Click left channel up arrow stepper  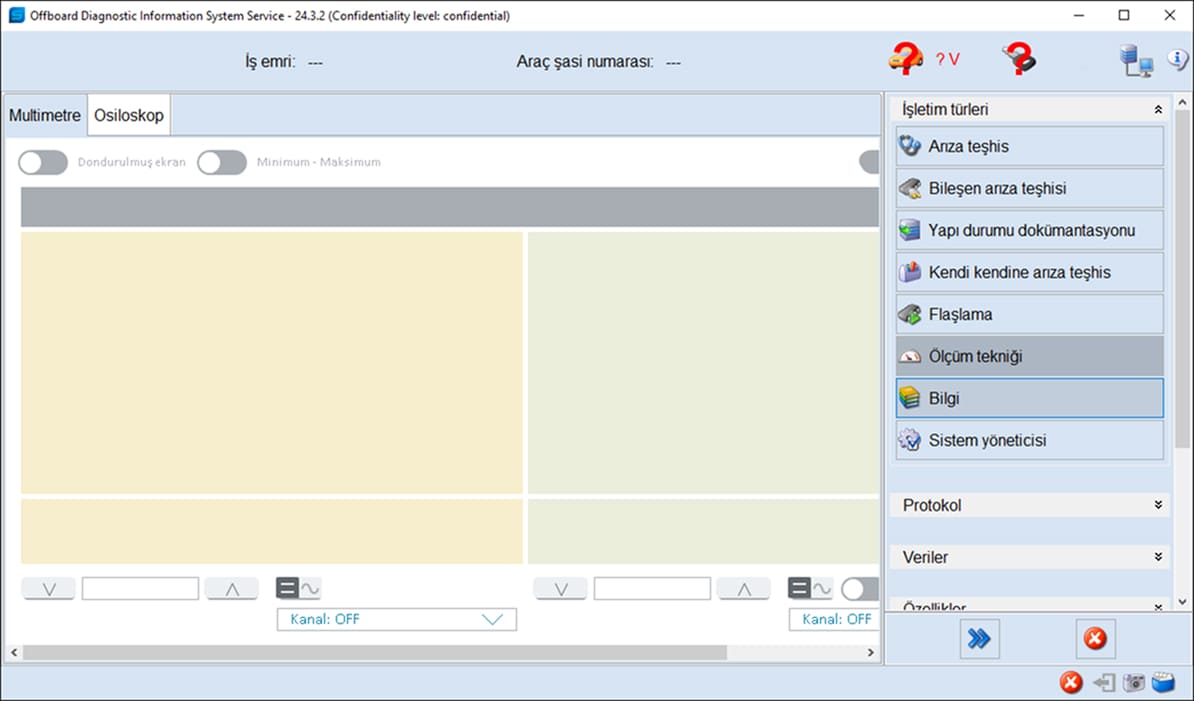(231, 588)
